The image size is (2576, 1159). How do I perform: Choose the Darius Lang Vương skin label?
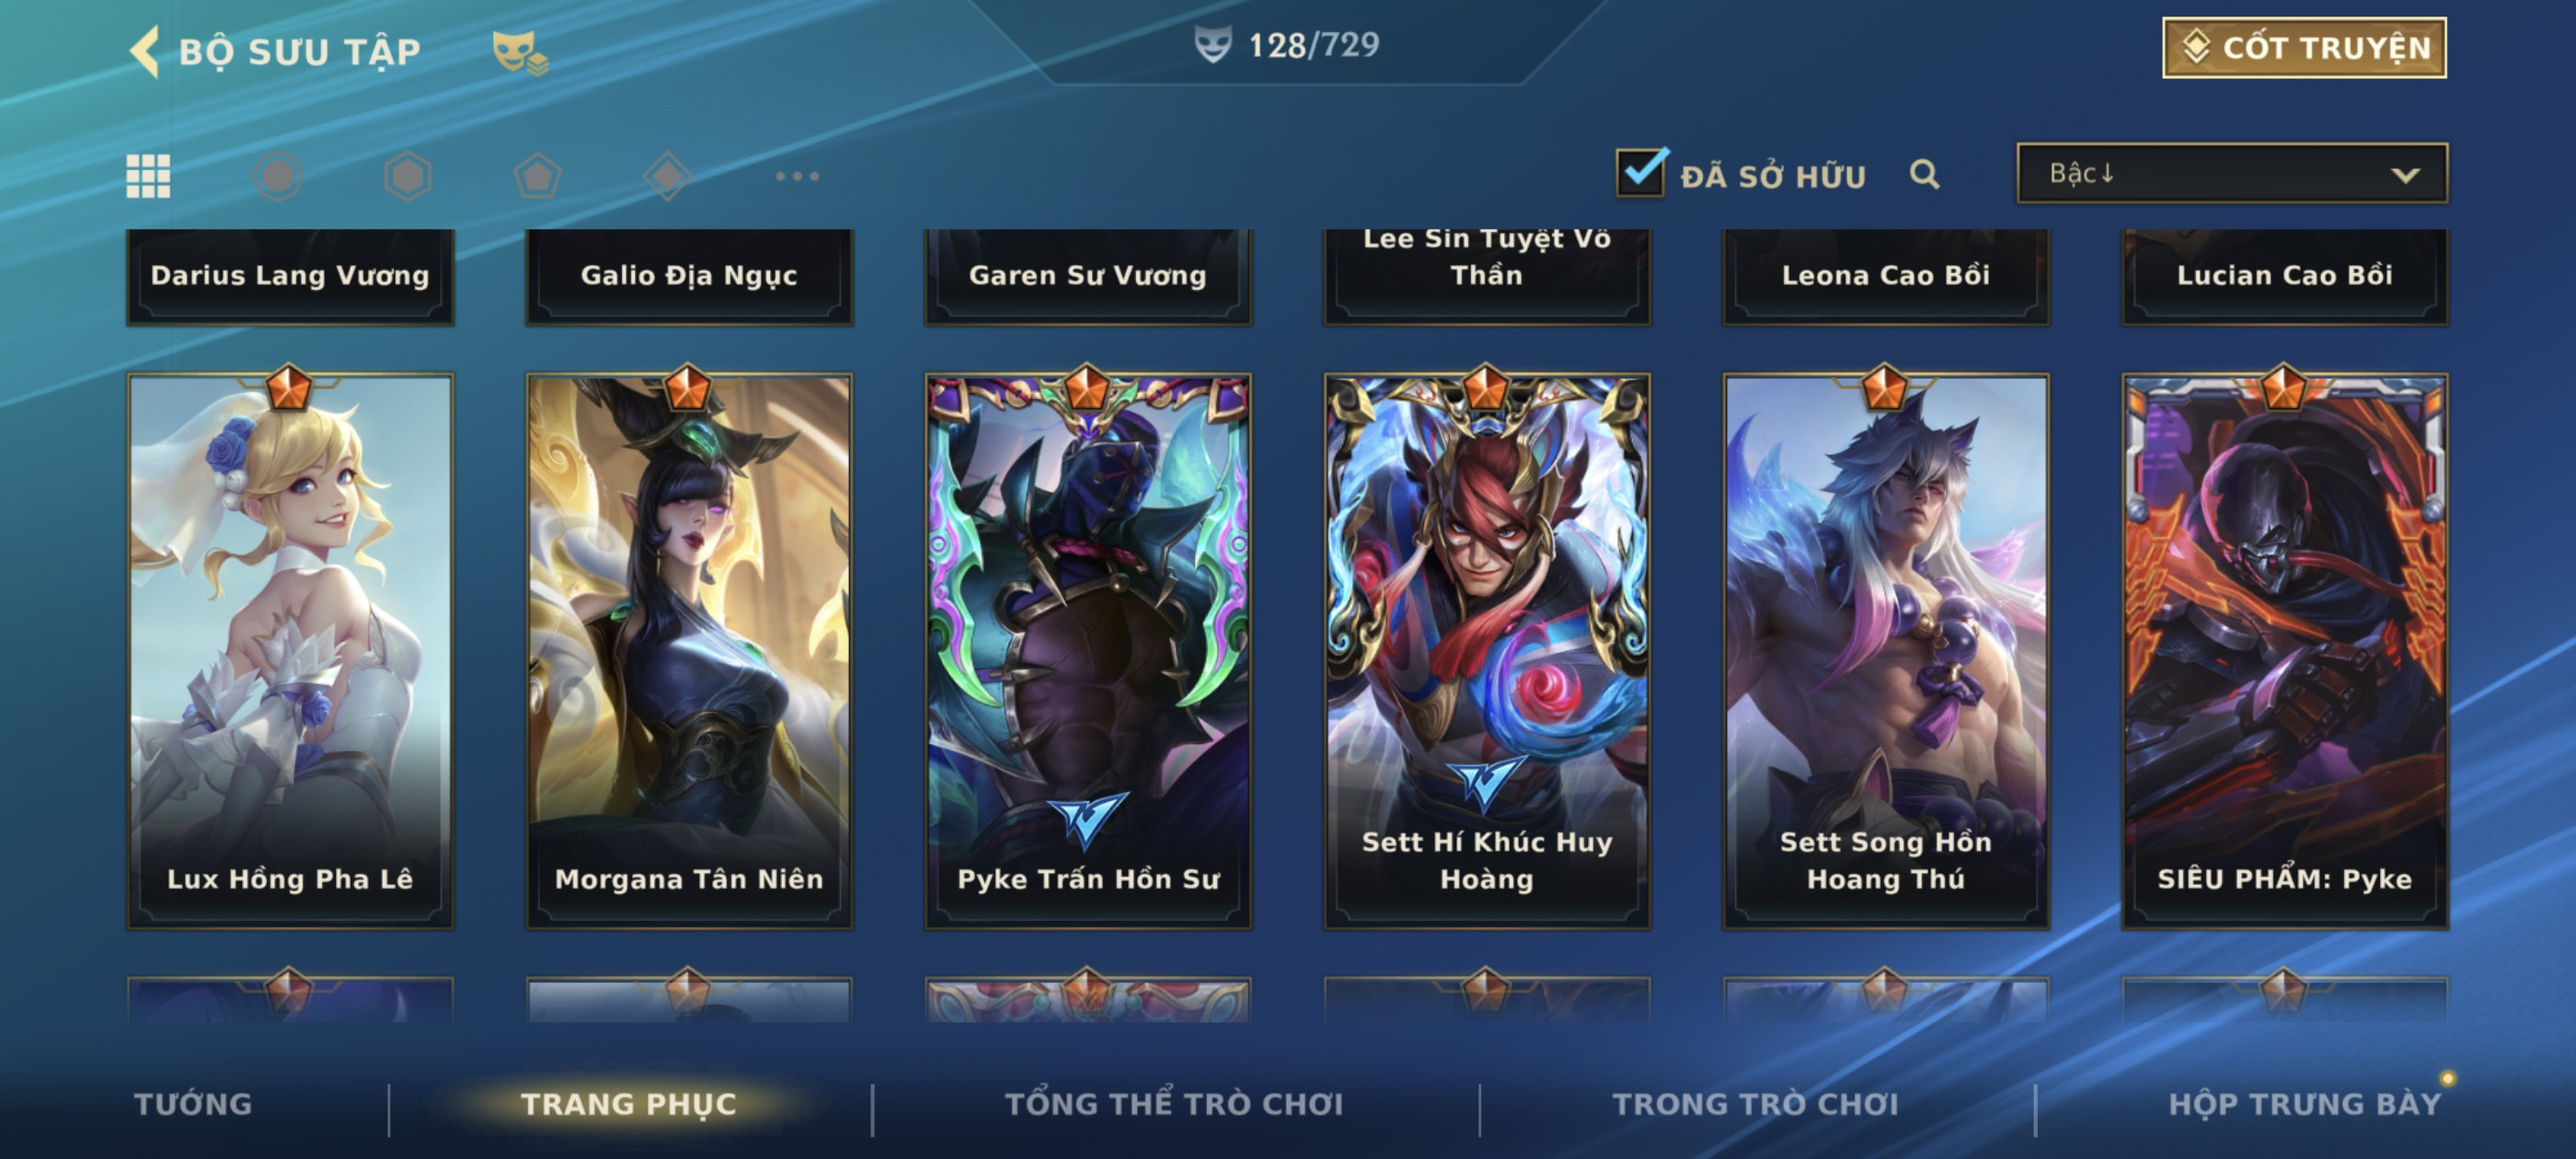(290, 275)
